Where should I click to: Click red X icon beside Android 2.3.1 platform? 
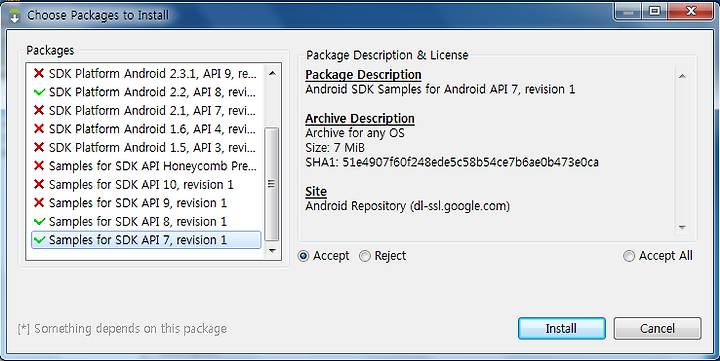pyautogui.click(x=39, y=73)
